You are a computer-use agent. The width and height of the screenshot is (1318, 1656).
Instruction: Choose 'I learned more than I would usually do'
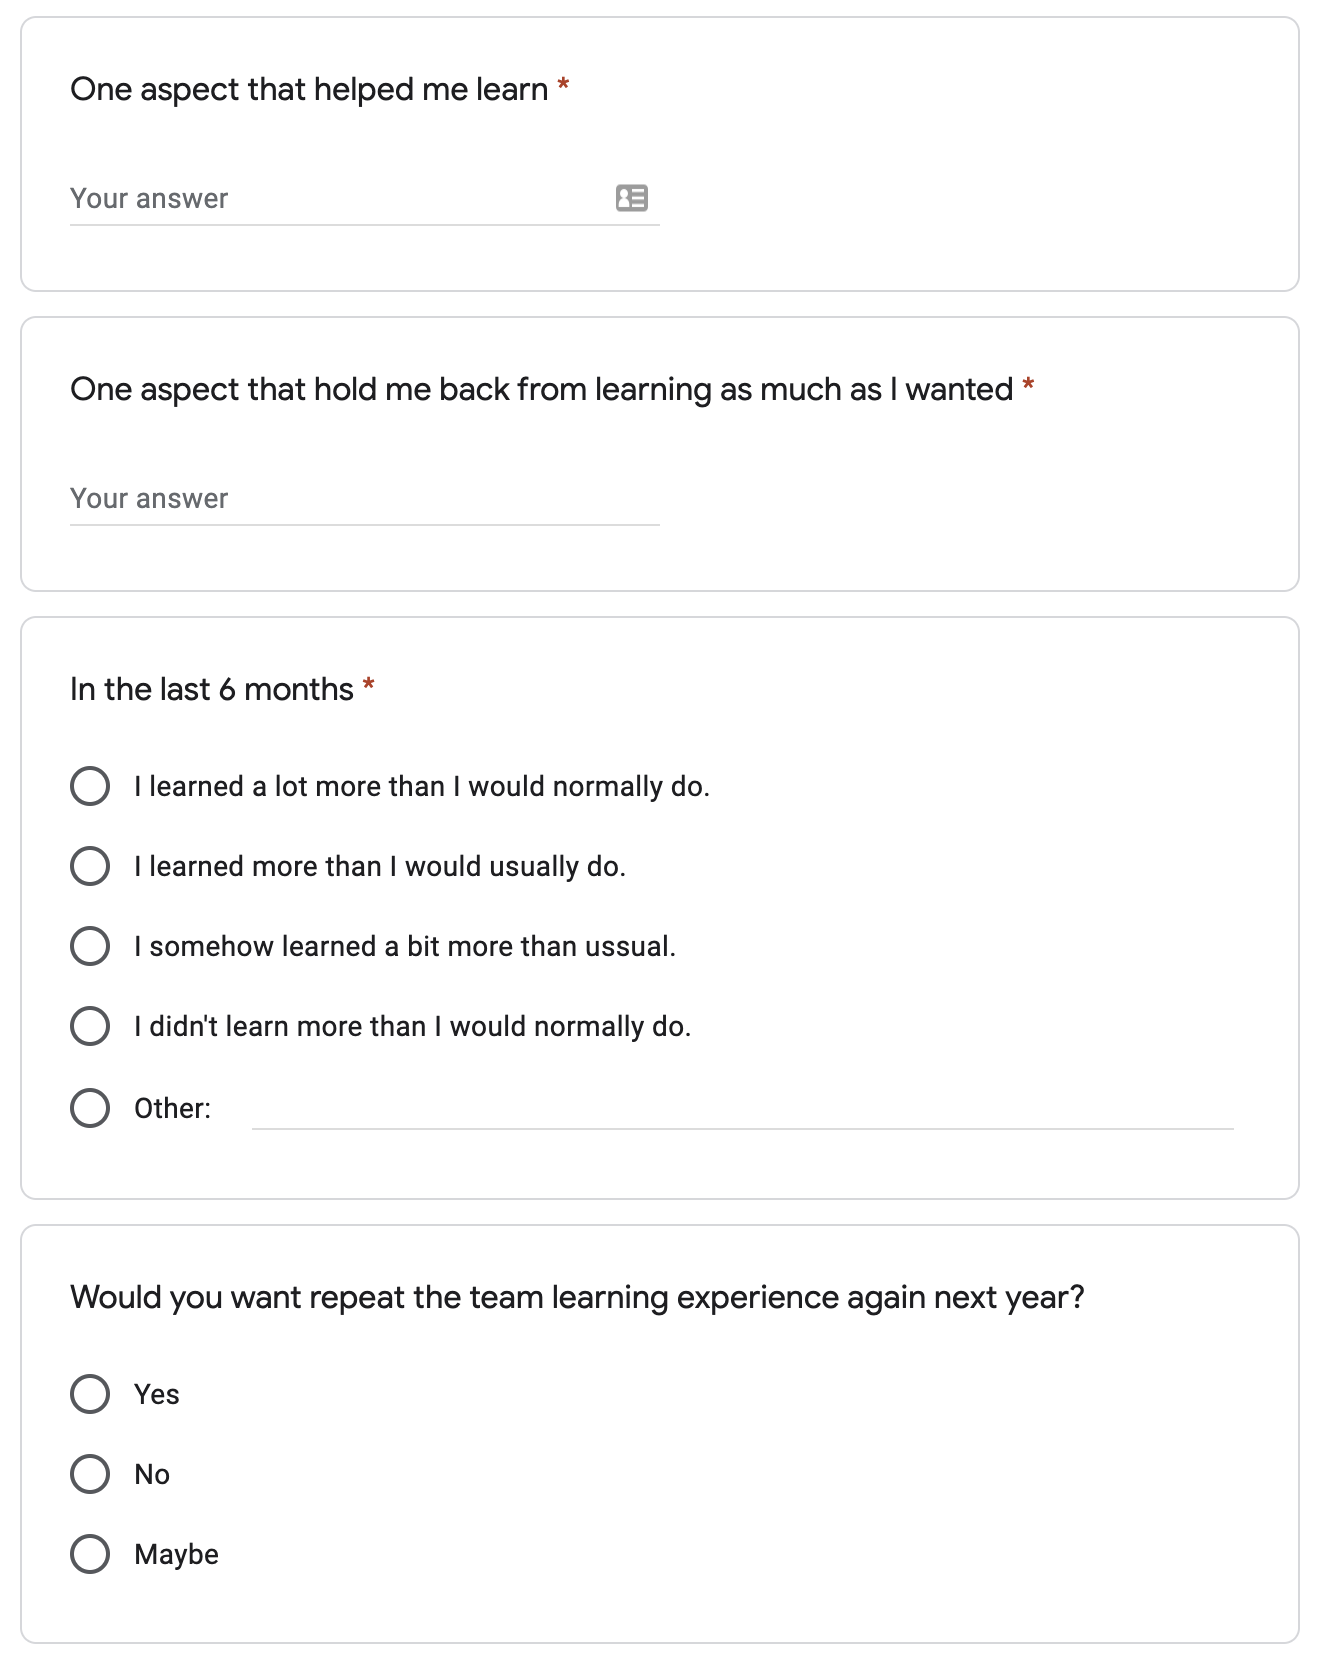pos(90,866)
